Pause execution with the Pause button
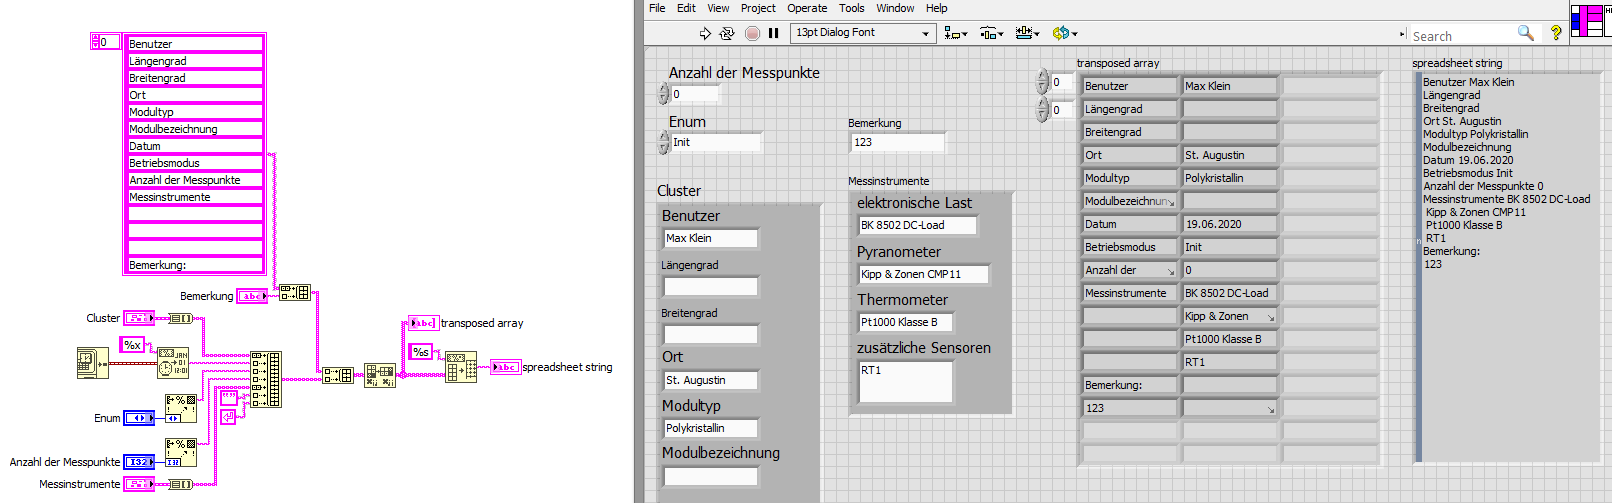 (x=773, y=33)
